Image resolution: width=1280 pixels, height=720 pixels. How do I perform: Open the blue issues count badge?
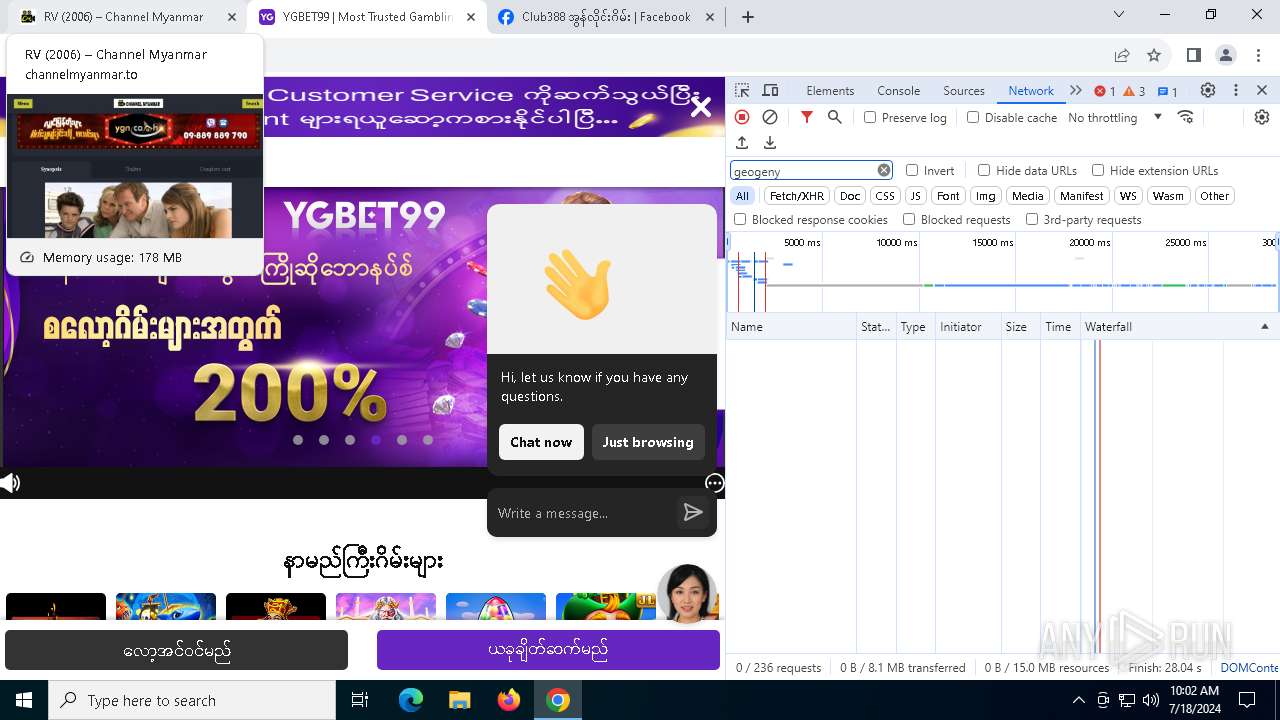1167,91
